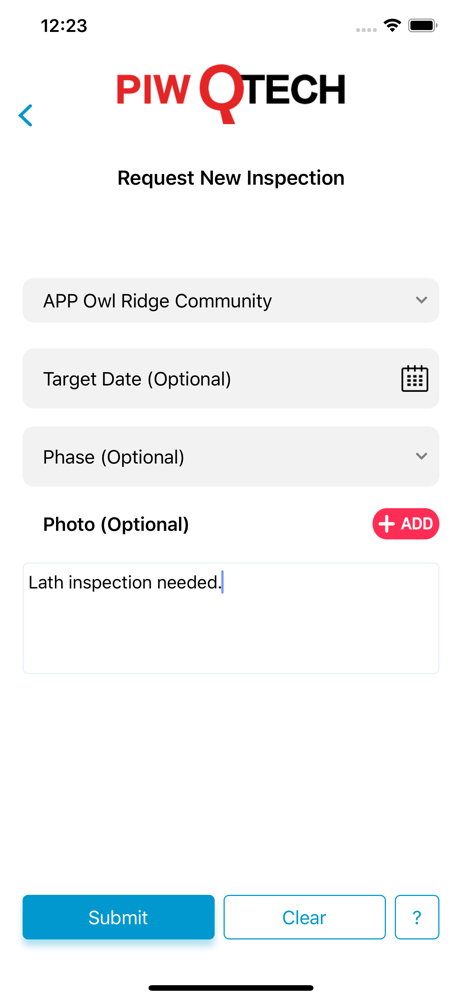Tap the Photo (Optional) label
Image resolution: width=462 pixels, height=1000 pixels.
(116, 524)
